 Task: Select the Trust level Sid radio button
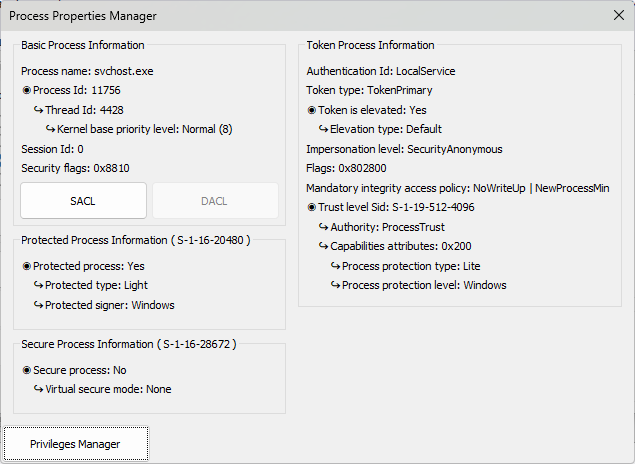tap(312, 207)
